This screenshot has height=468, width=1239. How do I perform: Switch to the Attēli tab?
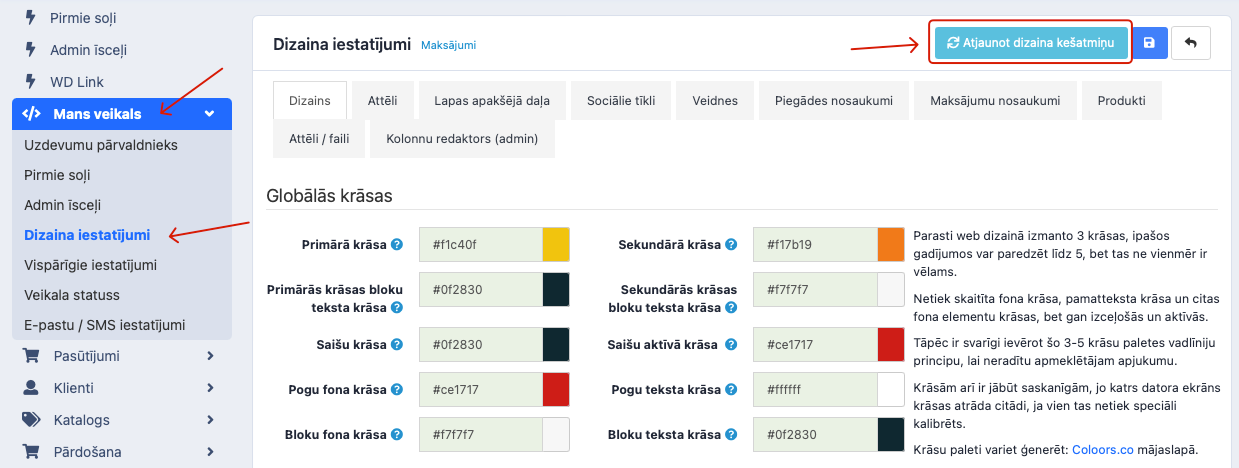tap(382, 101)
